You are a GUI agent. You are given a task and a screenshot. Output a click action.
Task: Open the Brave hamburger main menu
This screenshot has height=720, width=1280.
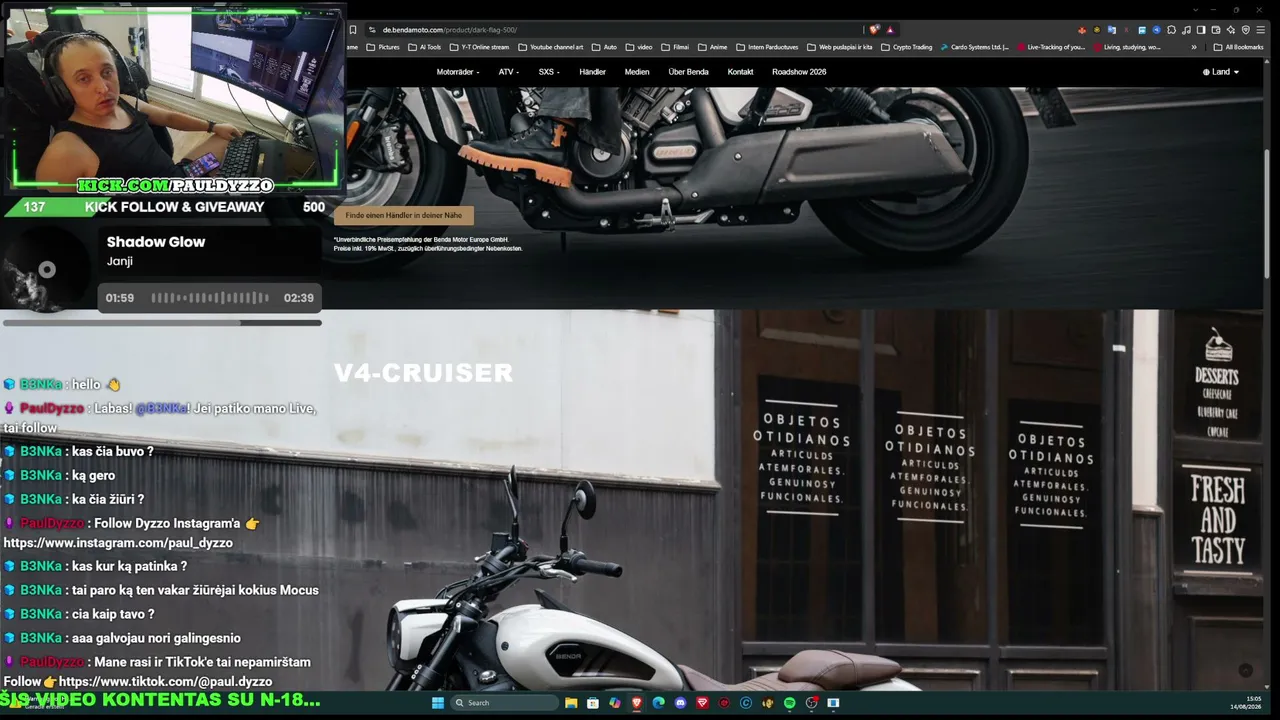1261,30
